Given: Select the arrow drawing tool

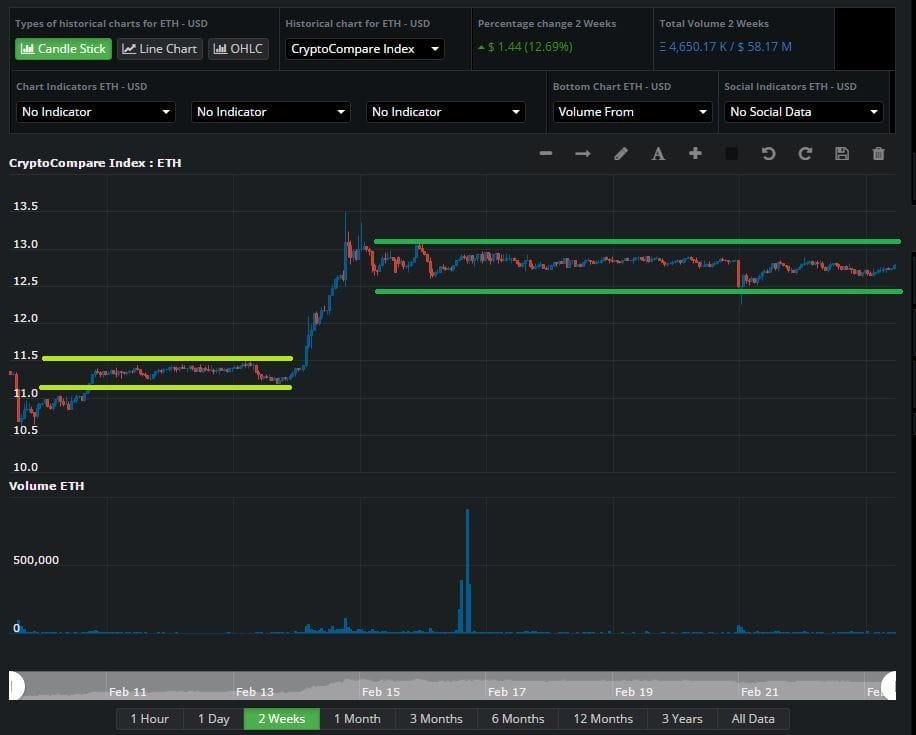Looking at the screenshot, I should (583, 154).
